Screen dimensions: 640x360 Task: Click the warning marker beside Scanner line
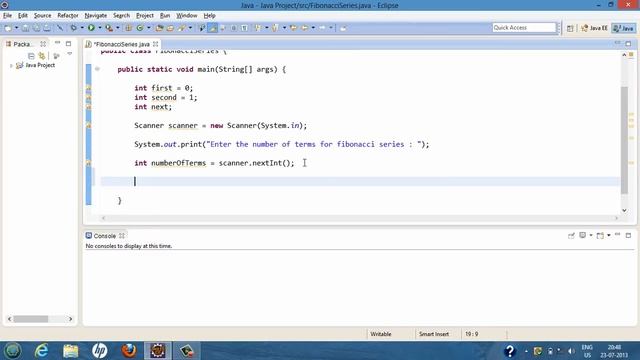[88, 126]
